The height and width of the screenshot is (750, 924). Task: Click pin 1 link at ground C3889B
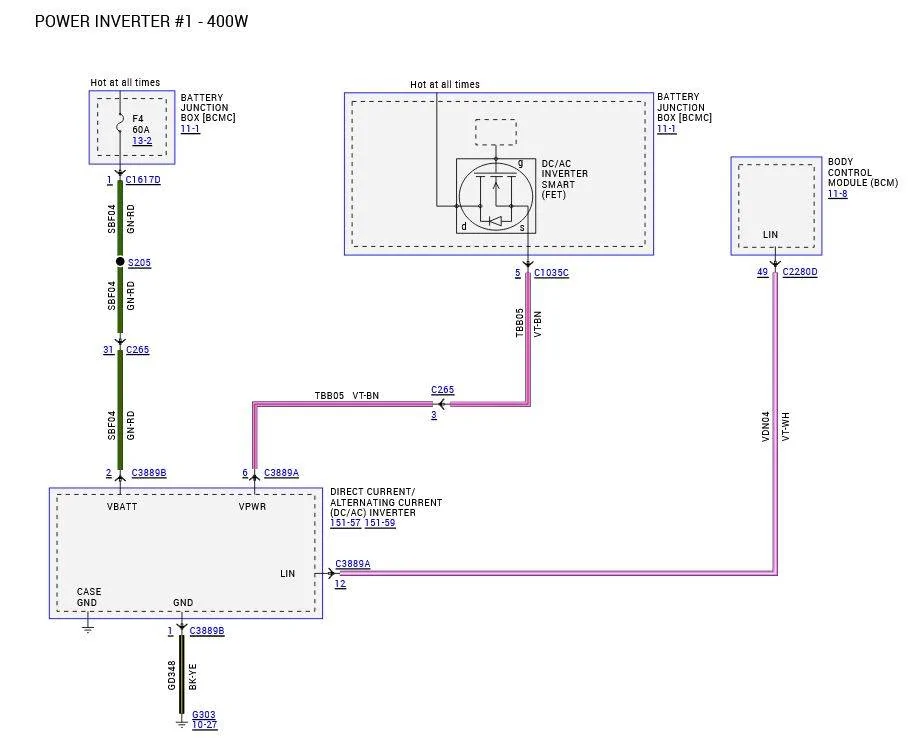coord(170,630)
